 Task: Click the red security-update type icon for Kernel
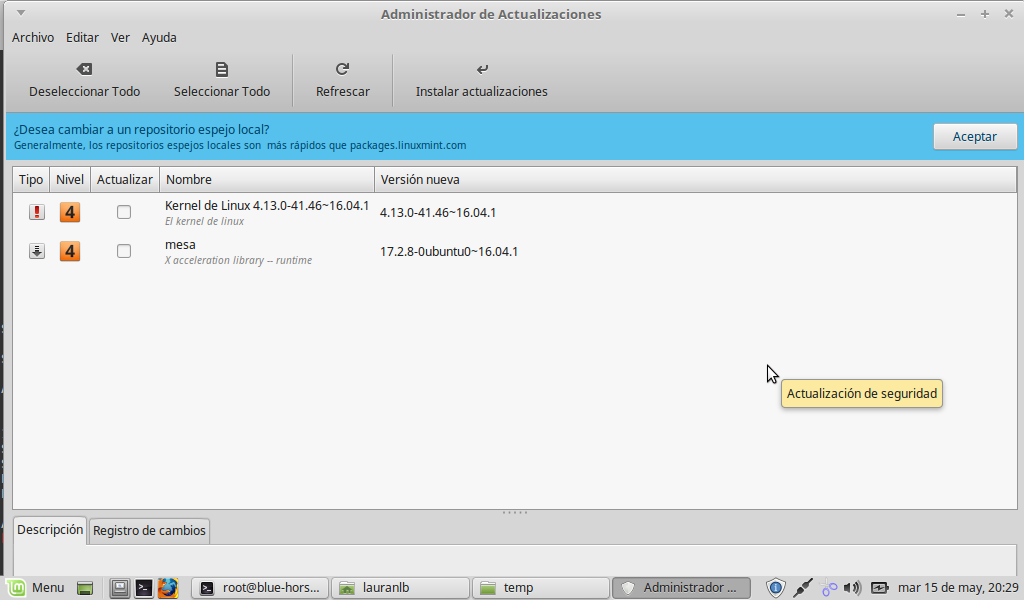click(37, 212)
